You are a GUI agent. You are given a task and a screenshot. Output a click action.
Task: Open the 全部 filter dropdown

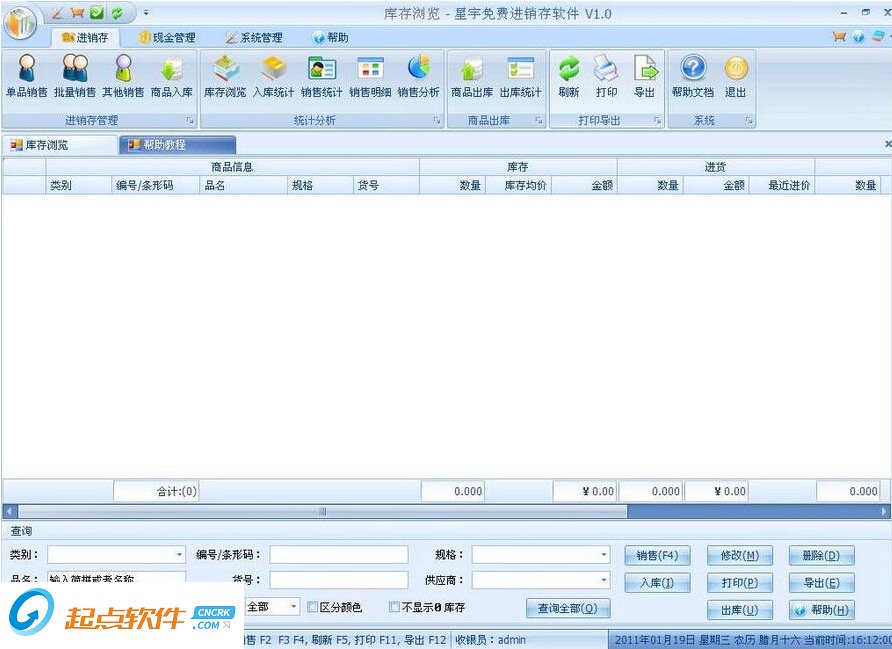[294, 606]
